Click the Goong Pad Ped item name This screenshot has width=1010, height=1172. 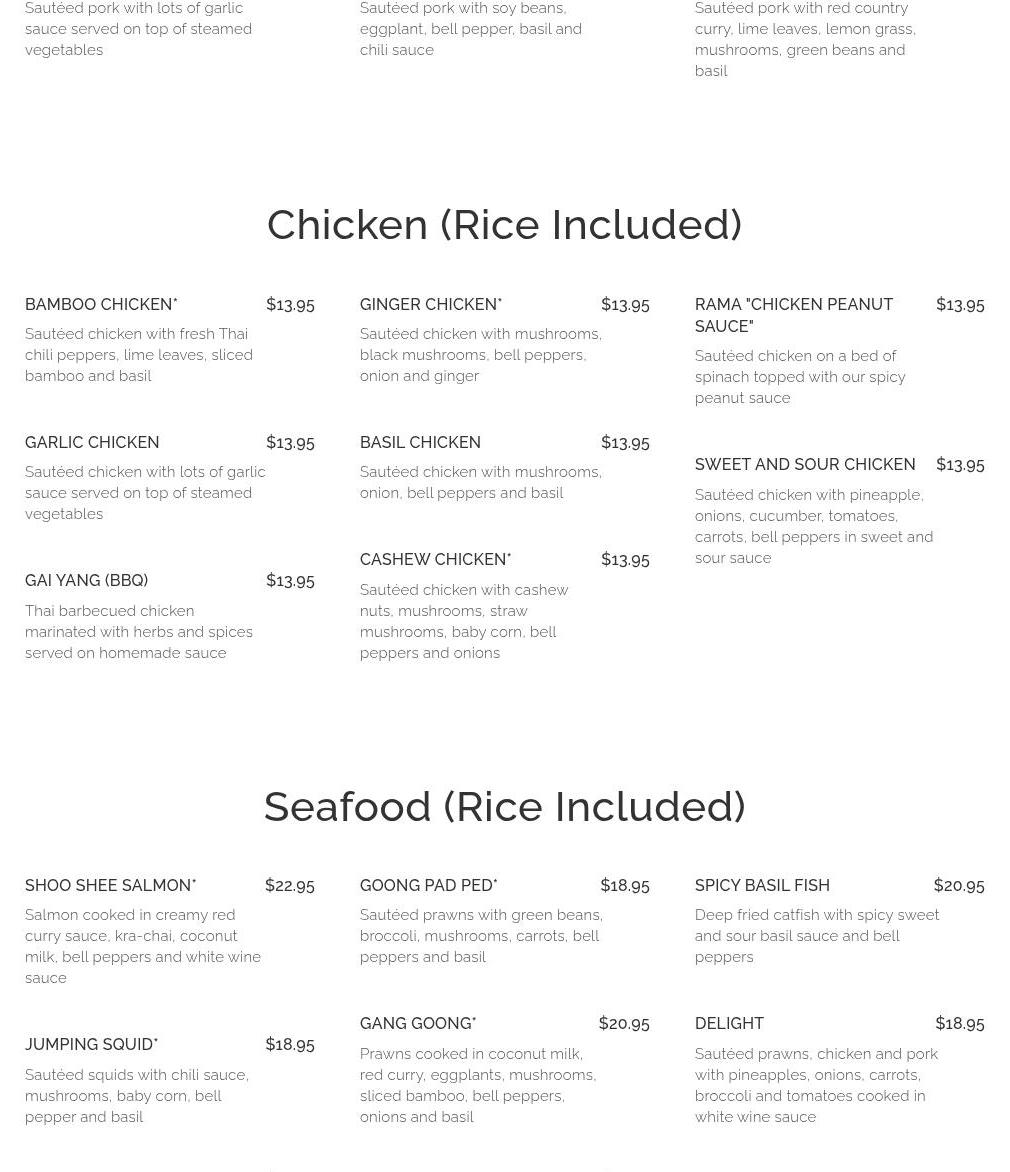(428, 885)
